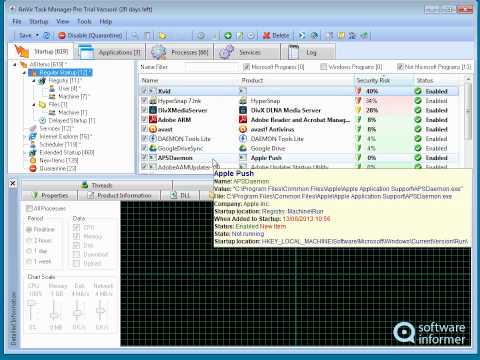Screen dimensions: 480x360
Task: Open the File menu
Action: click(x=17, y=22)
